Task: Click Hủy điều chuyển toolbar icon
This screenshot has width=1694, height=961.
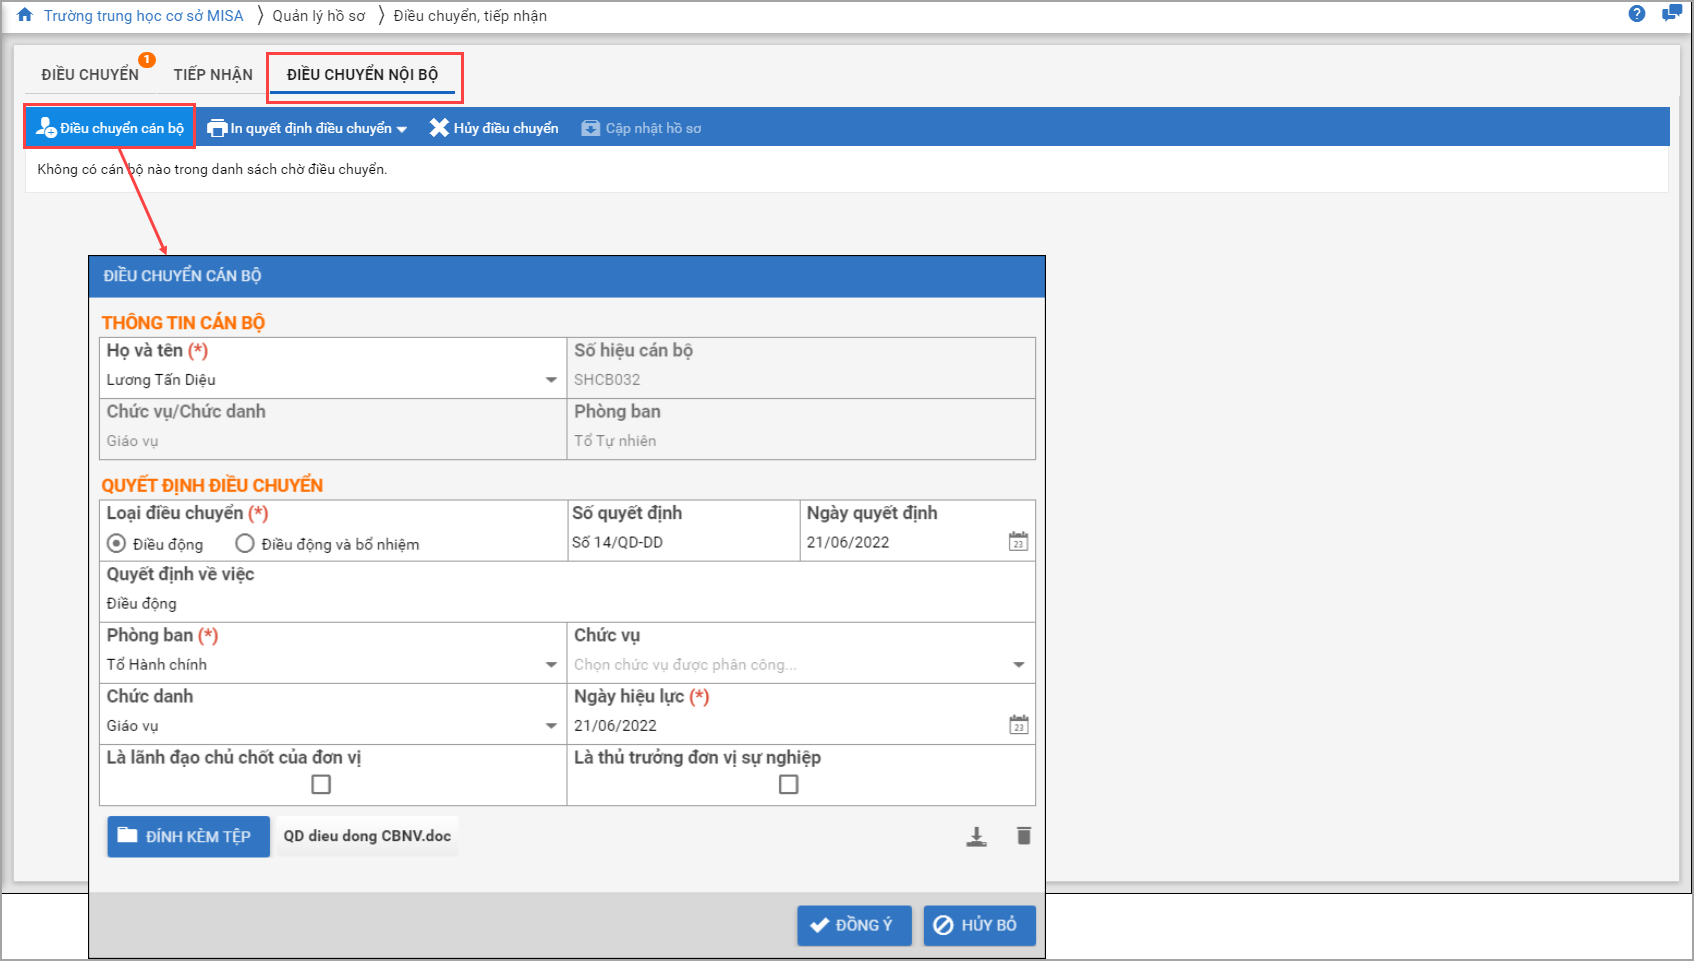Action: point(439,128)
